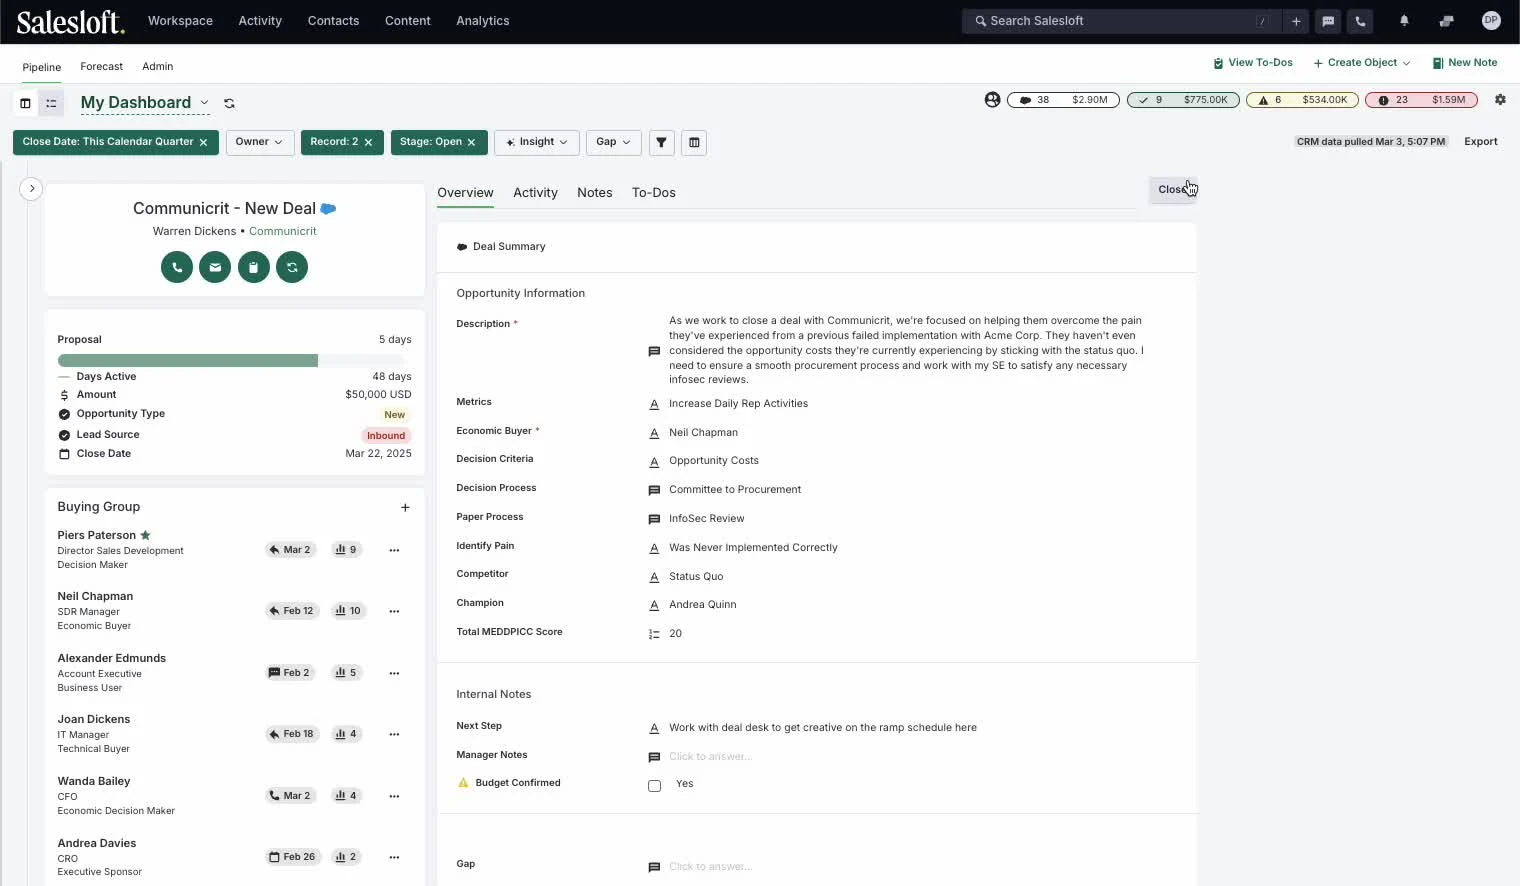Switch to the board layout view icon

click(26, 103)
